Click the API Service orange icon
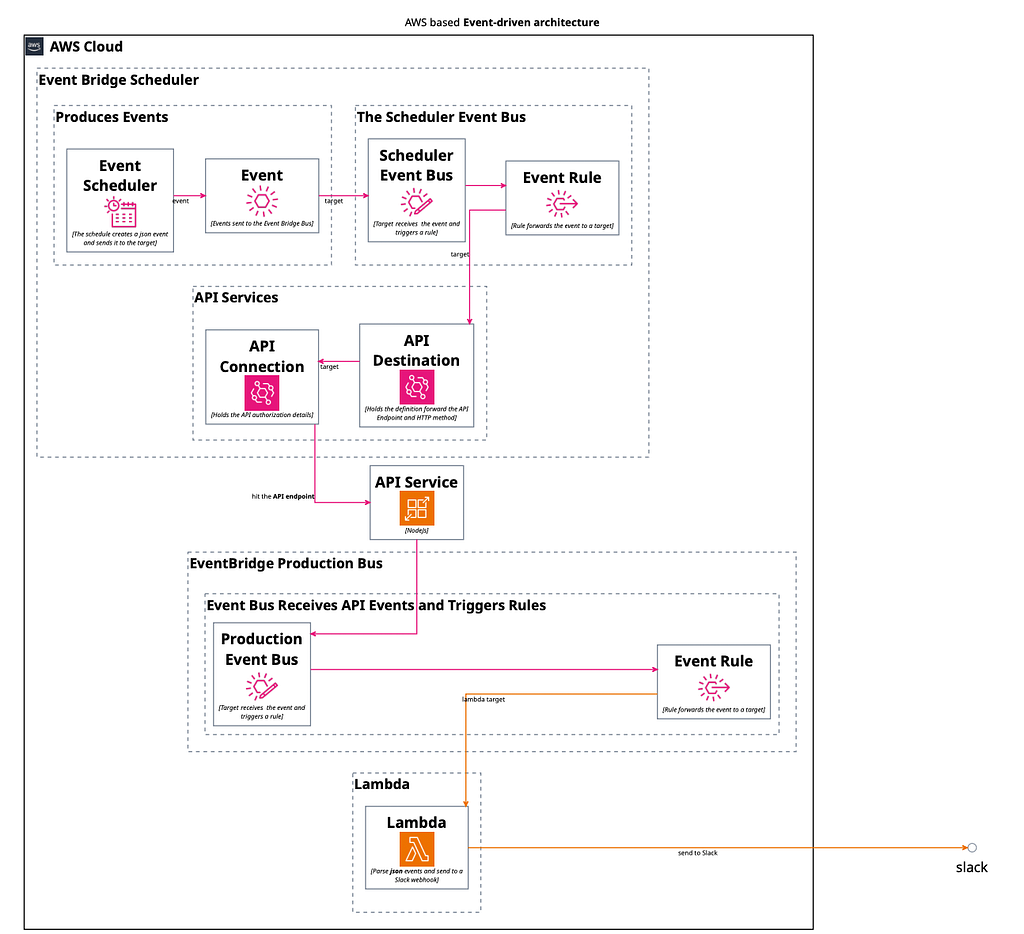The height and width of the screenshot is (934, 1024). coord(417,508)
